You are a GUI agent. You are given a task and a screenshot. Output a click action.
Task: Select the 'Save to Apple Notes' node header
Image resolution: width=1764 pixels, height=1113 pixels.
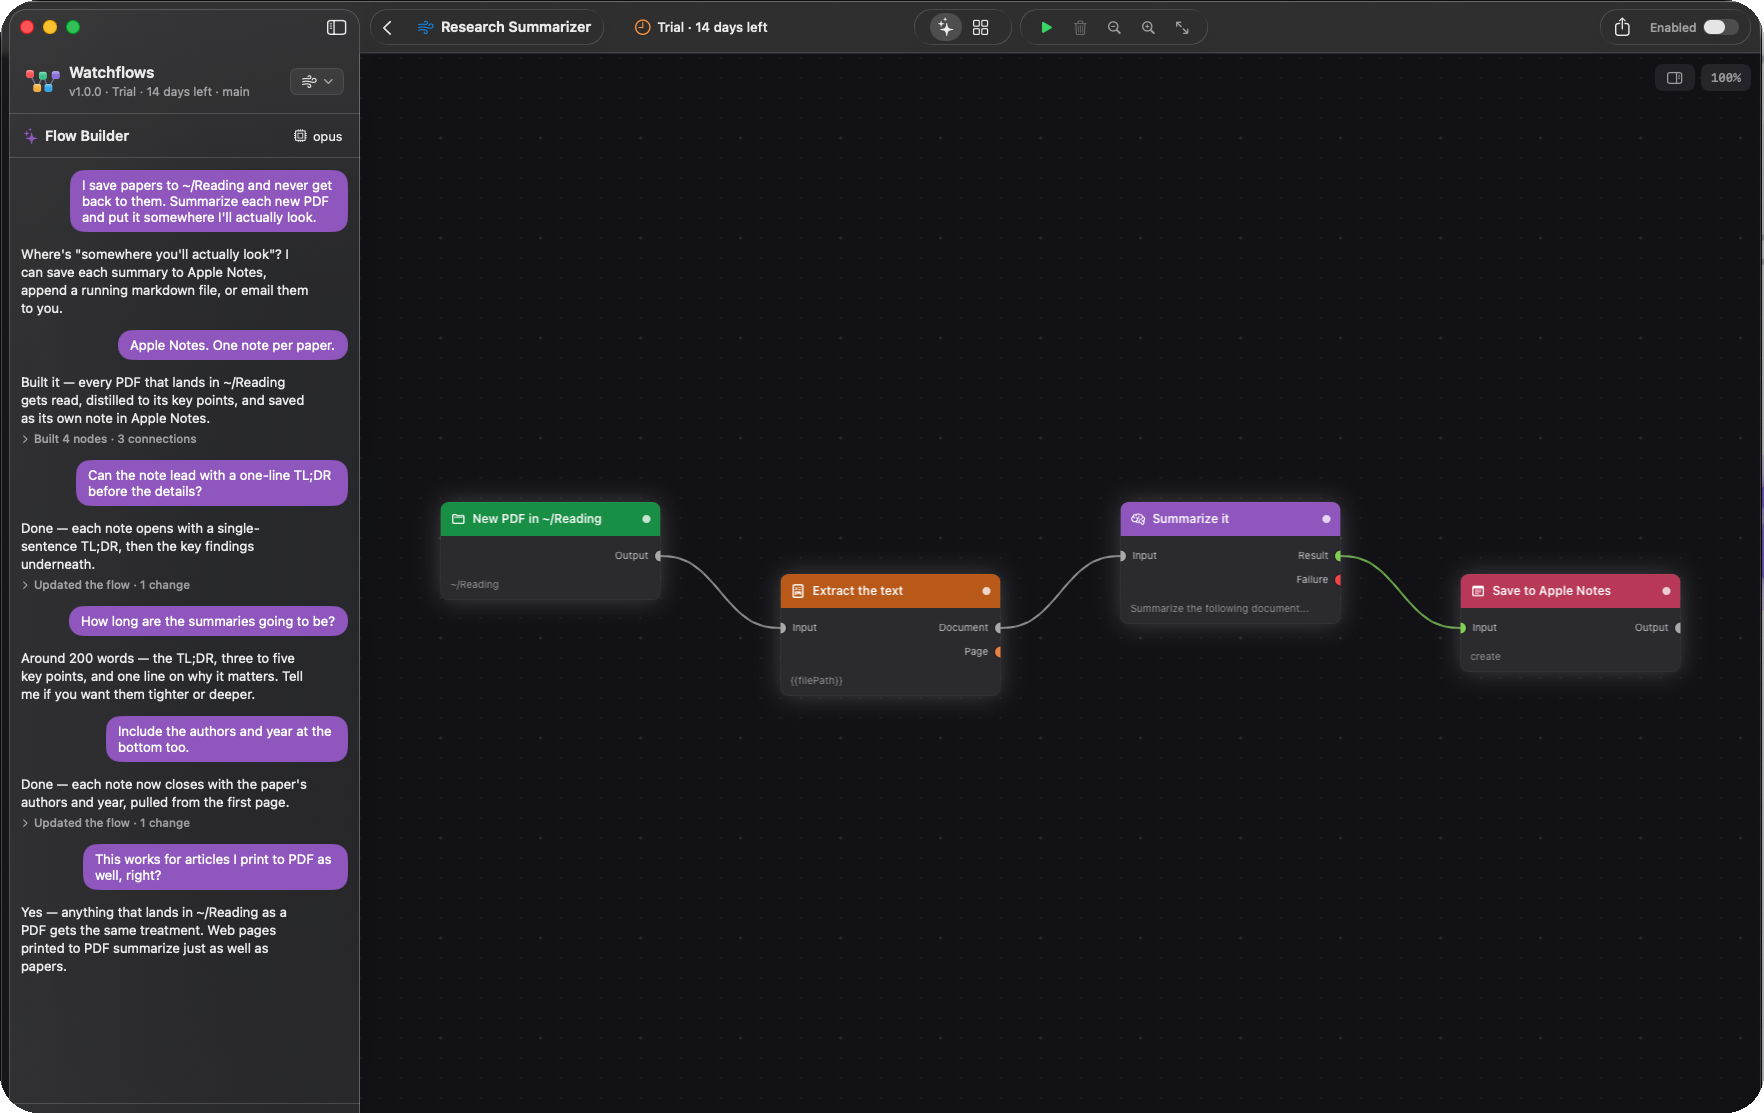pos(1570,591)
